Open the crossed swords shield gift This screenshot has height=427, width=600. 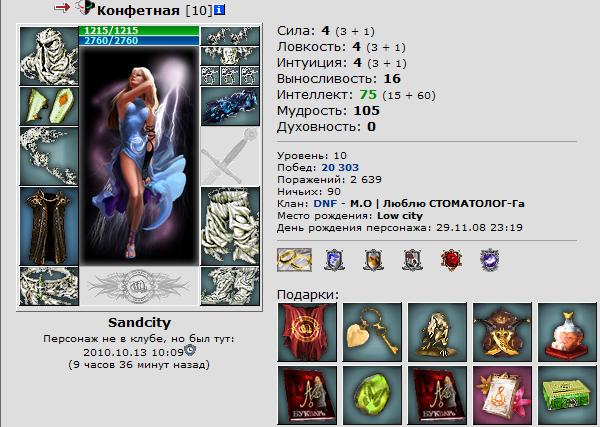tap(502, 332)
